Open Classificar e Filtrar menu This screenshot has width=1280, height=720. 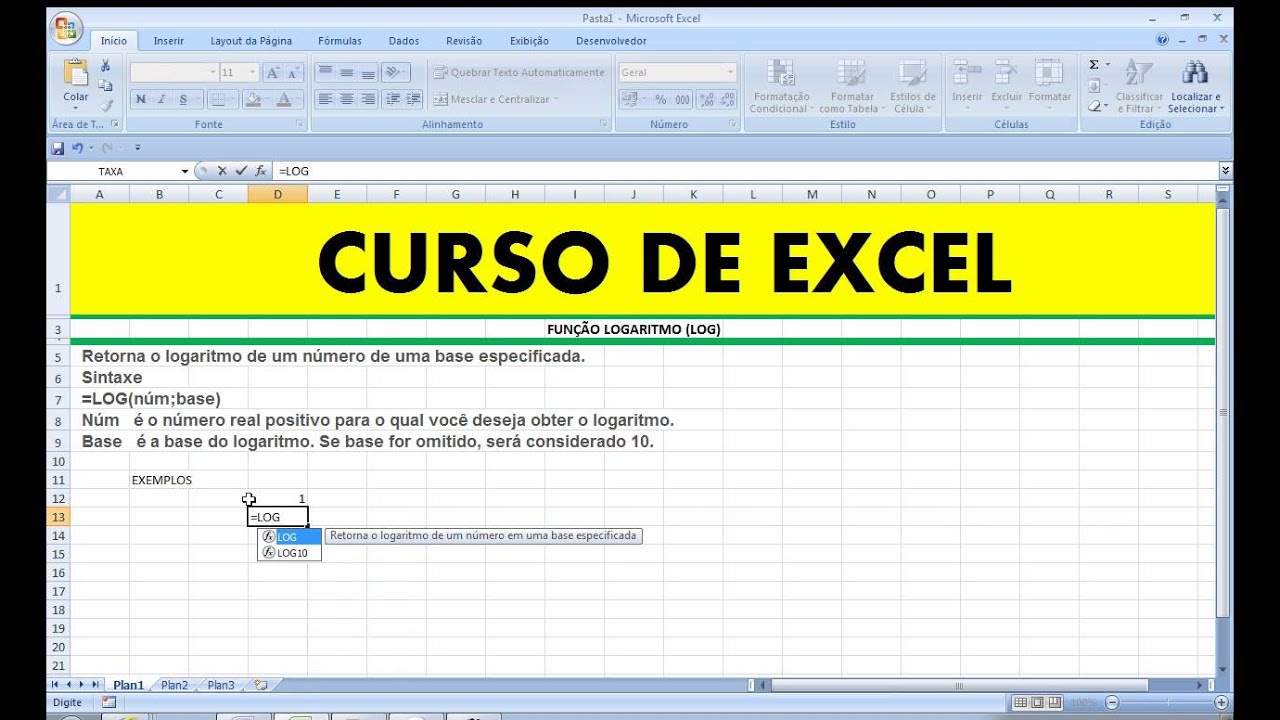[x=1139, y=86]
